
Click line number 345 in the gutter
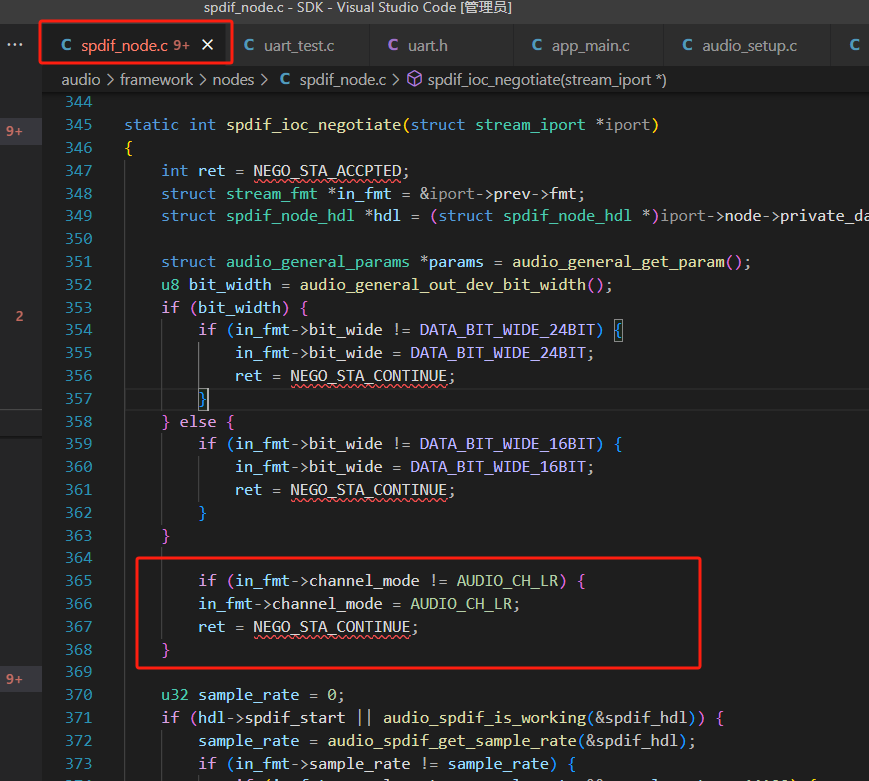coord(79,125)
